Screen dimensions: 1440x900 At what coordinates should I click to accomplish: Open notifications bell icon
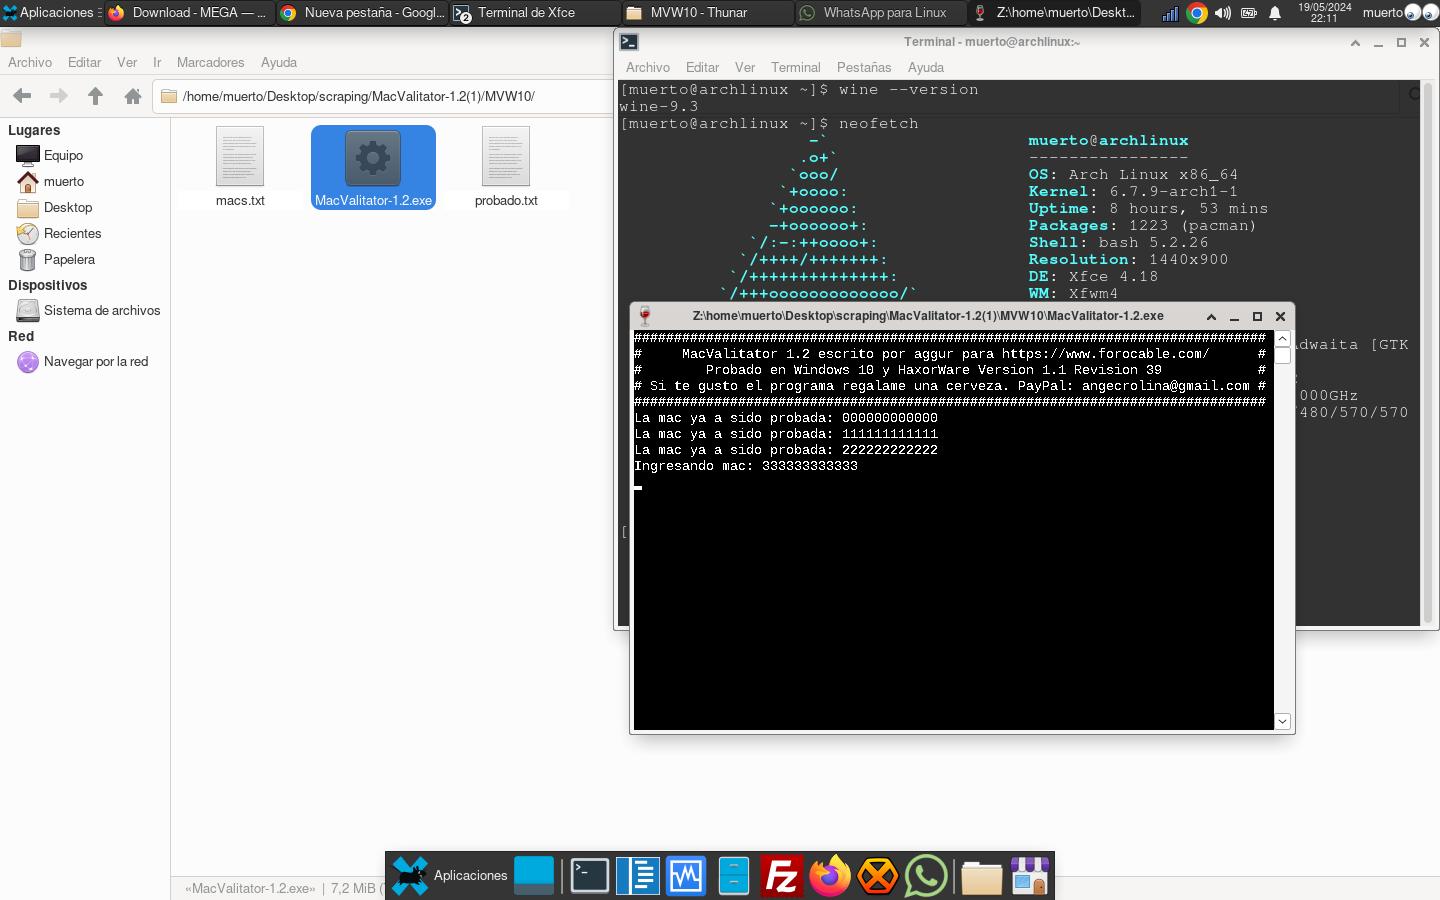[1275, 13]
